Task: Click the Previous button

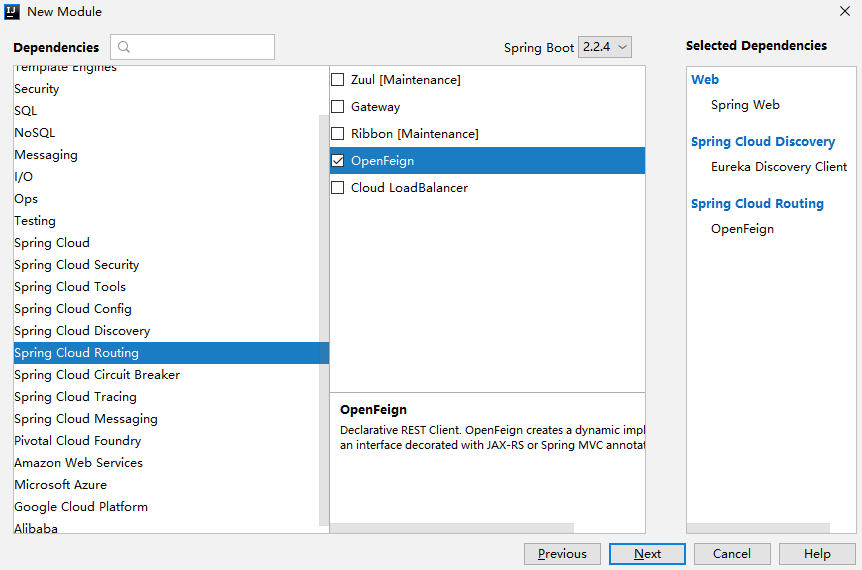Action: click(x=562, y=554)
